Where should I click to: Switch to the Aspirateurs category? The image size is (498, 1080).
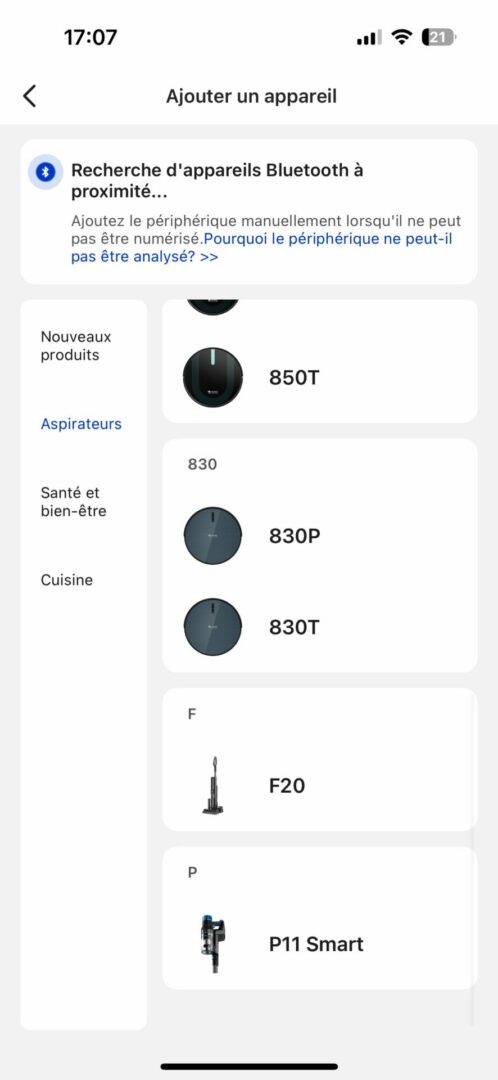click(81, 424)
